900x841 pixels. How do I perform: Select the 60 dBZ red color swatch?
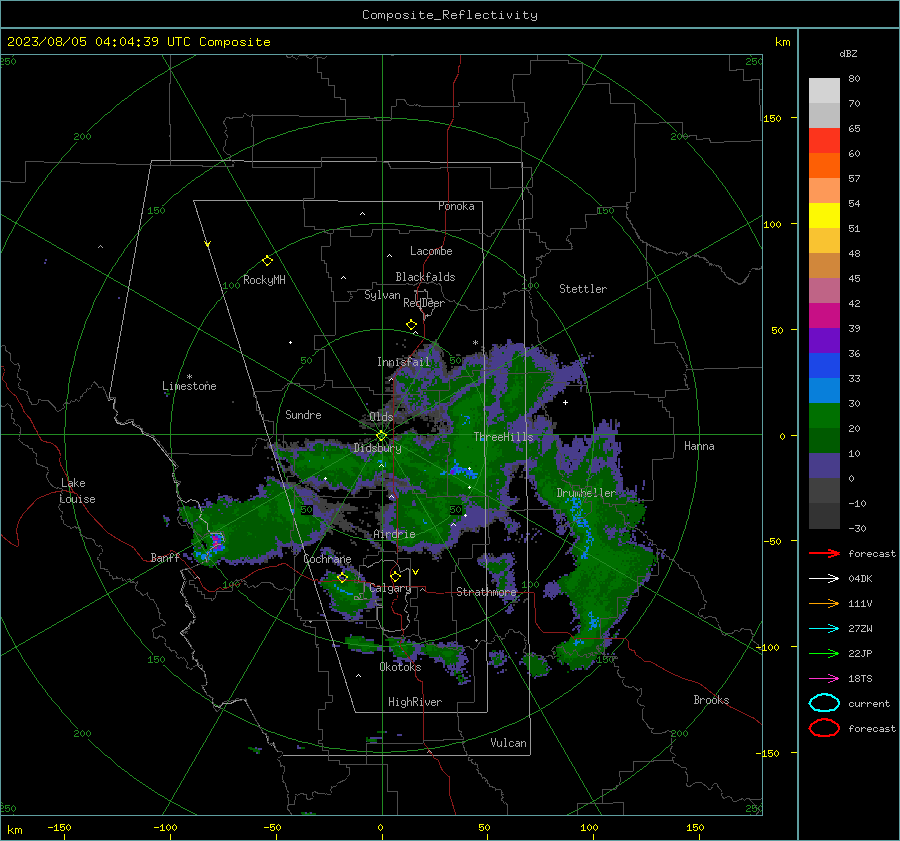[824, 141]
